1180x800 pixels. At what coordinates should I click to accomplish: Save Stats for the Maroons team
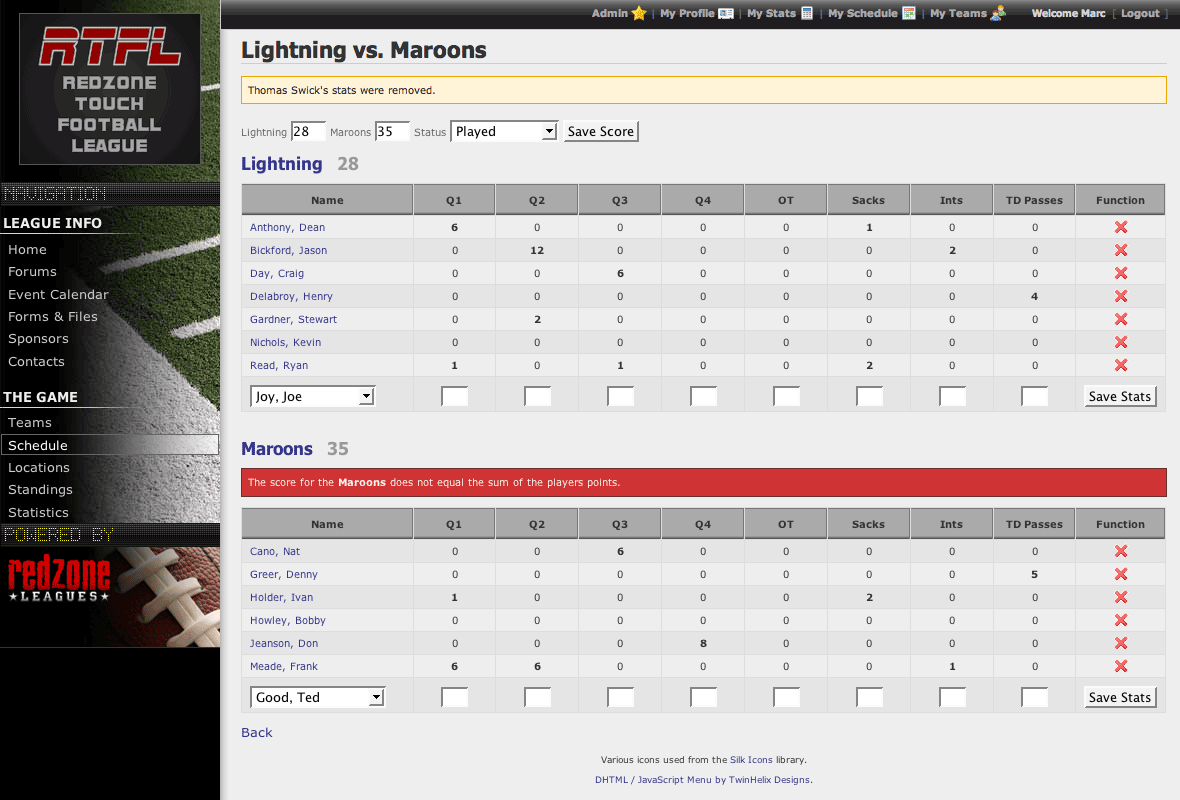click(x=1120, y=697)
